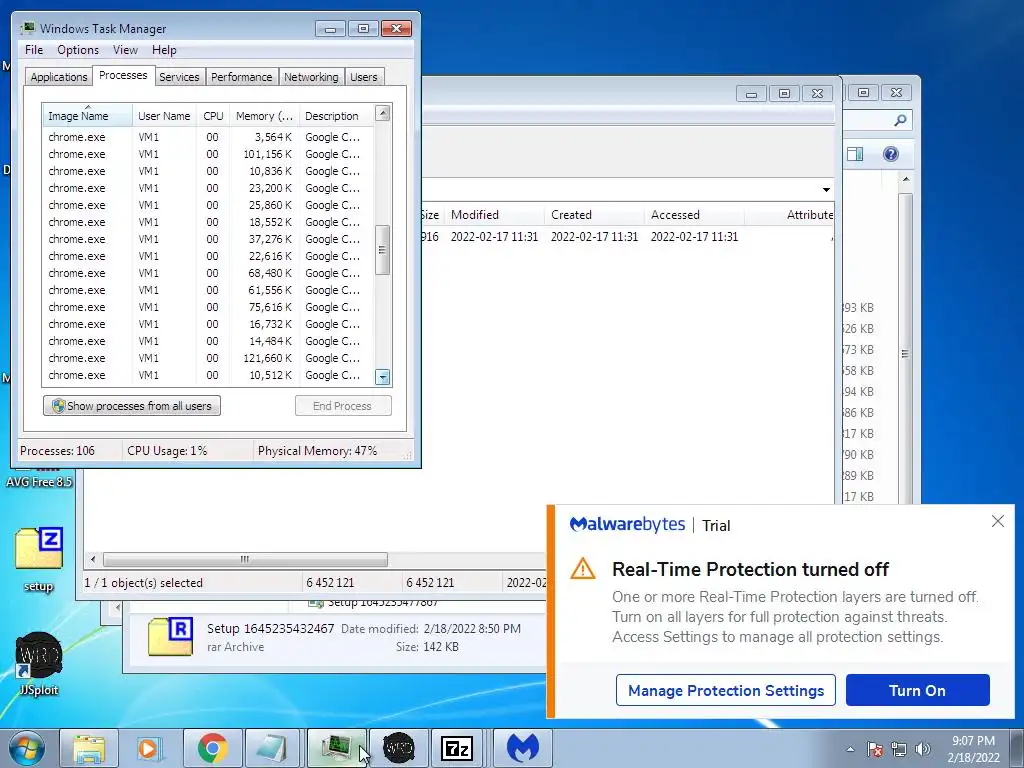Click the rar archive icon in details pane

pyautogui.click(x=170, y=635)
